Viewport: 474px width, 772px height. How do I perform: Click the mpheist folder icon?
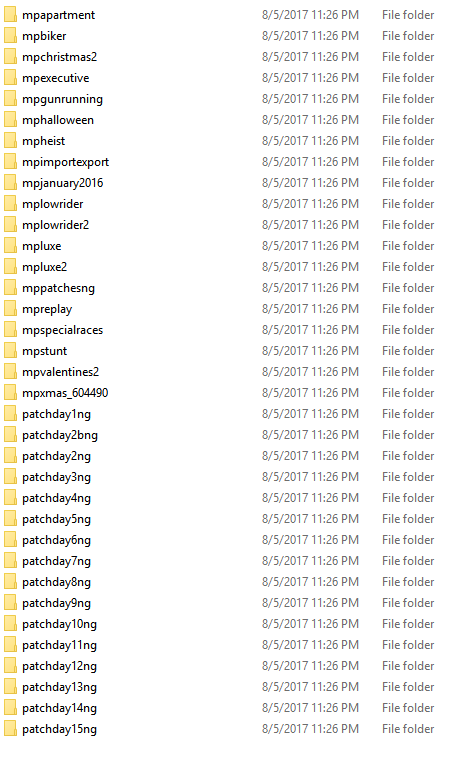10,141
